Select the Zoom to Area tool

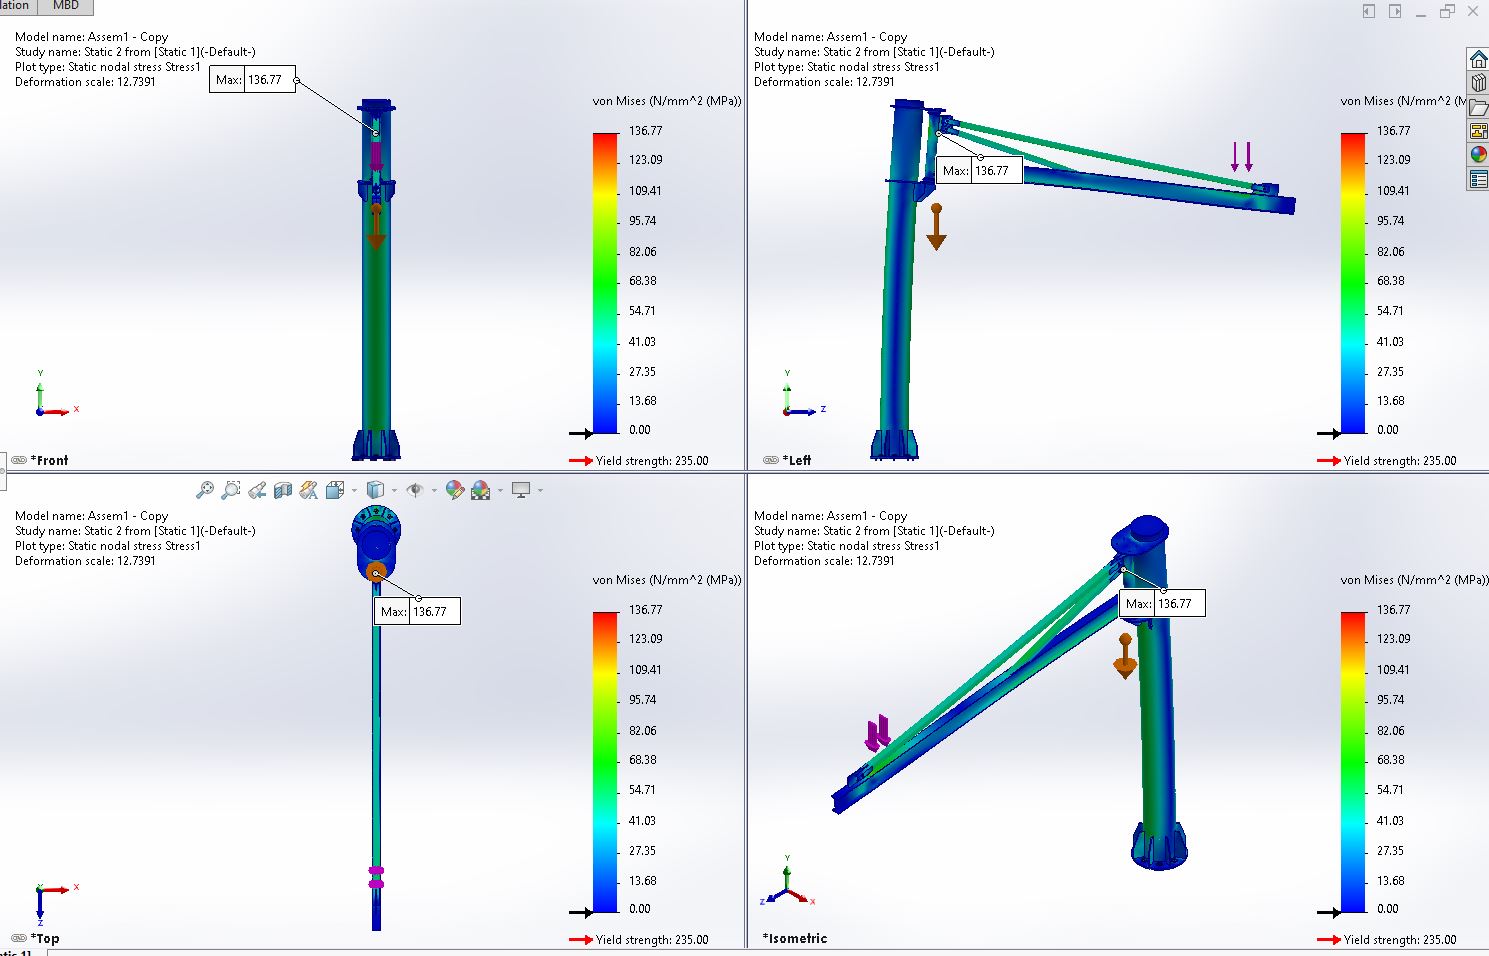pos(230,490)
